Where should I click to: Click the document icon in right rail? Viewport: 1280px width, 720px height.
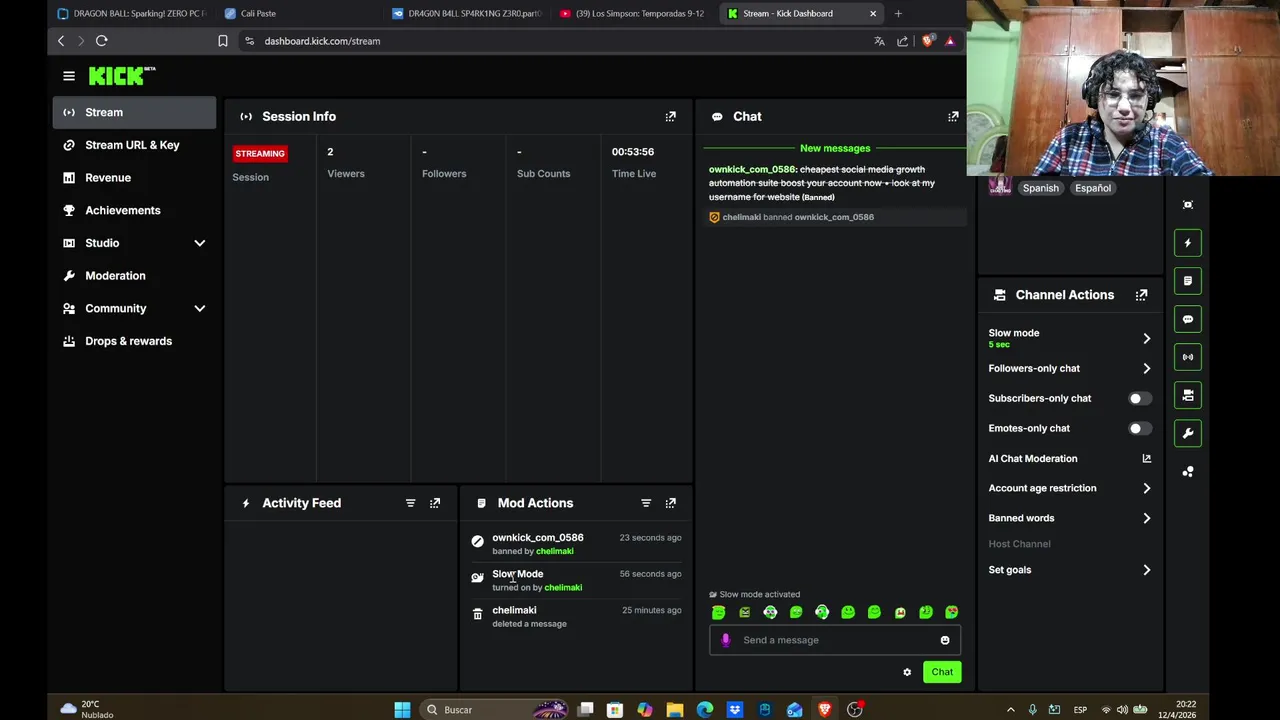(x=1188, y=281)
